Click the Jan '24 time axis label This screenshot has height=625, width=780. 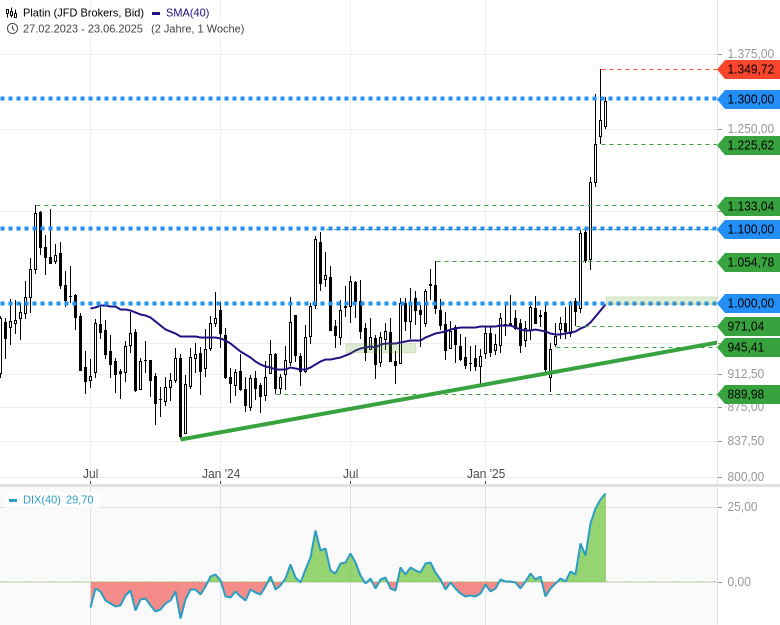click(221, 474)
